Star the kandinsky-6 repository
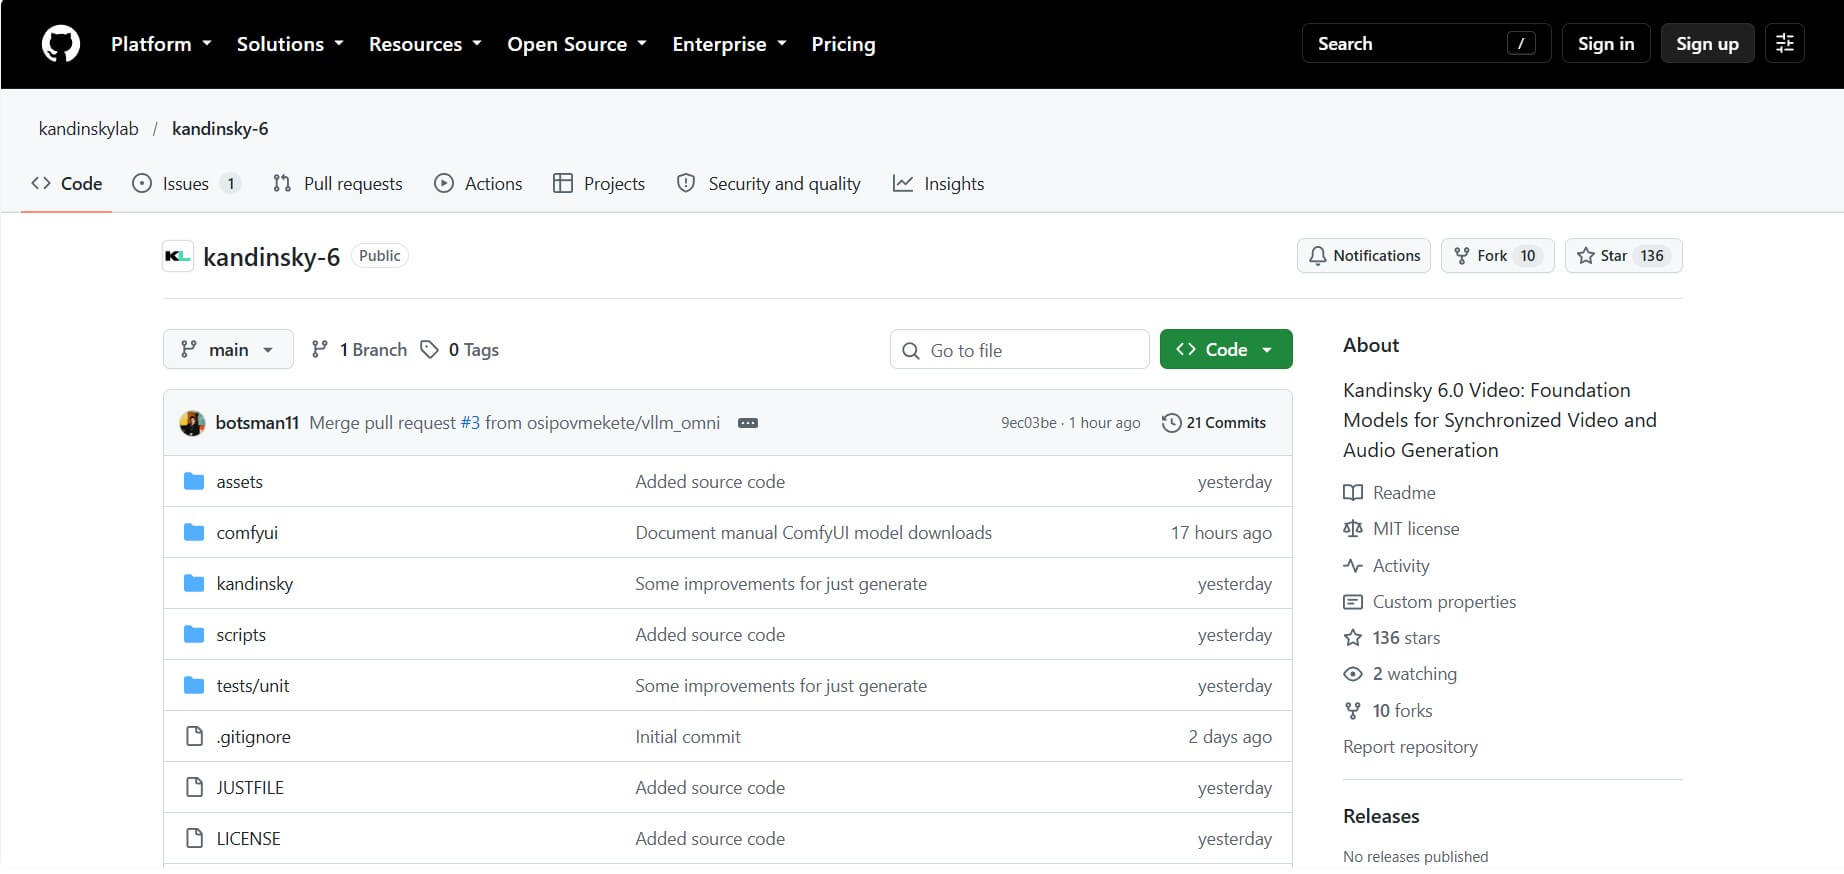 pos(1623,256)
